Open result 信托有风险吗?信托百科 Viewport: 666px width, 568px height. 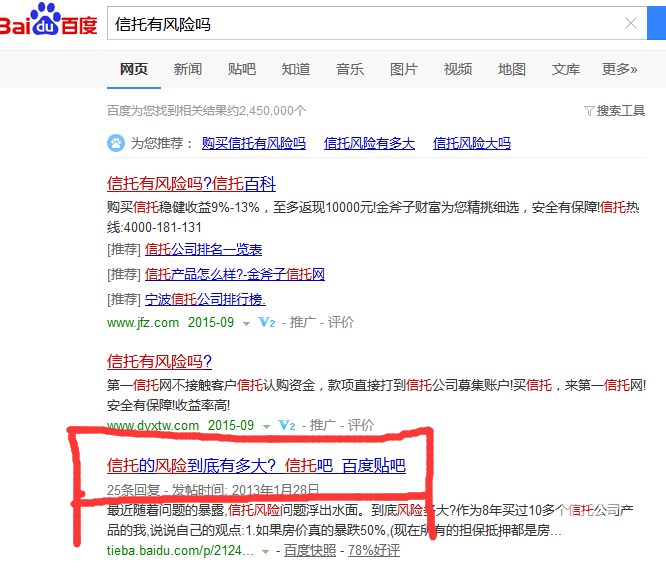coord(191,184)
